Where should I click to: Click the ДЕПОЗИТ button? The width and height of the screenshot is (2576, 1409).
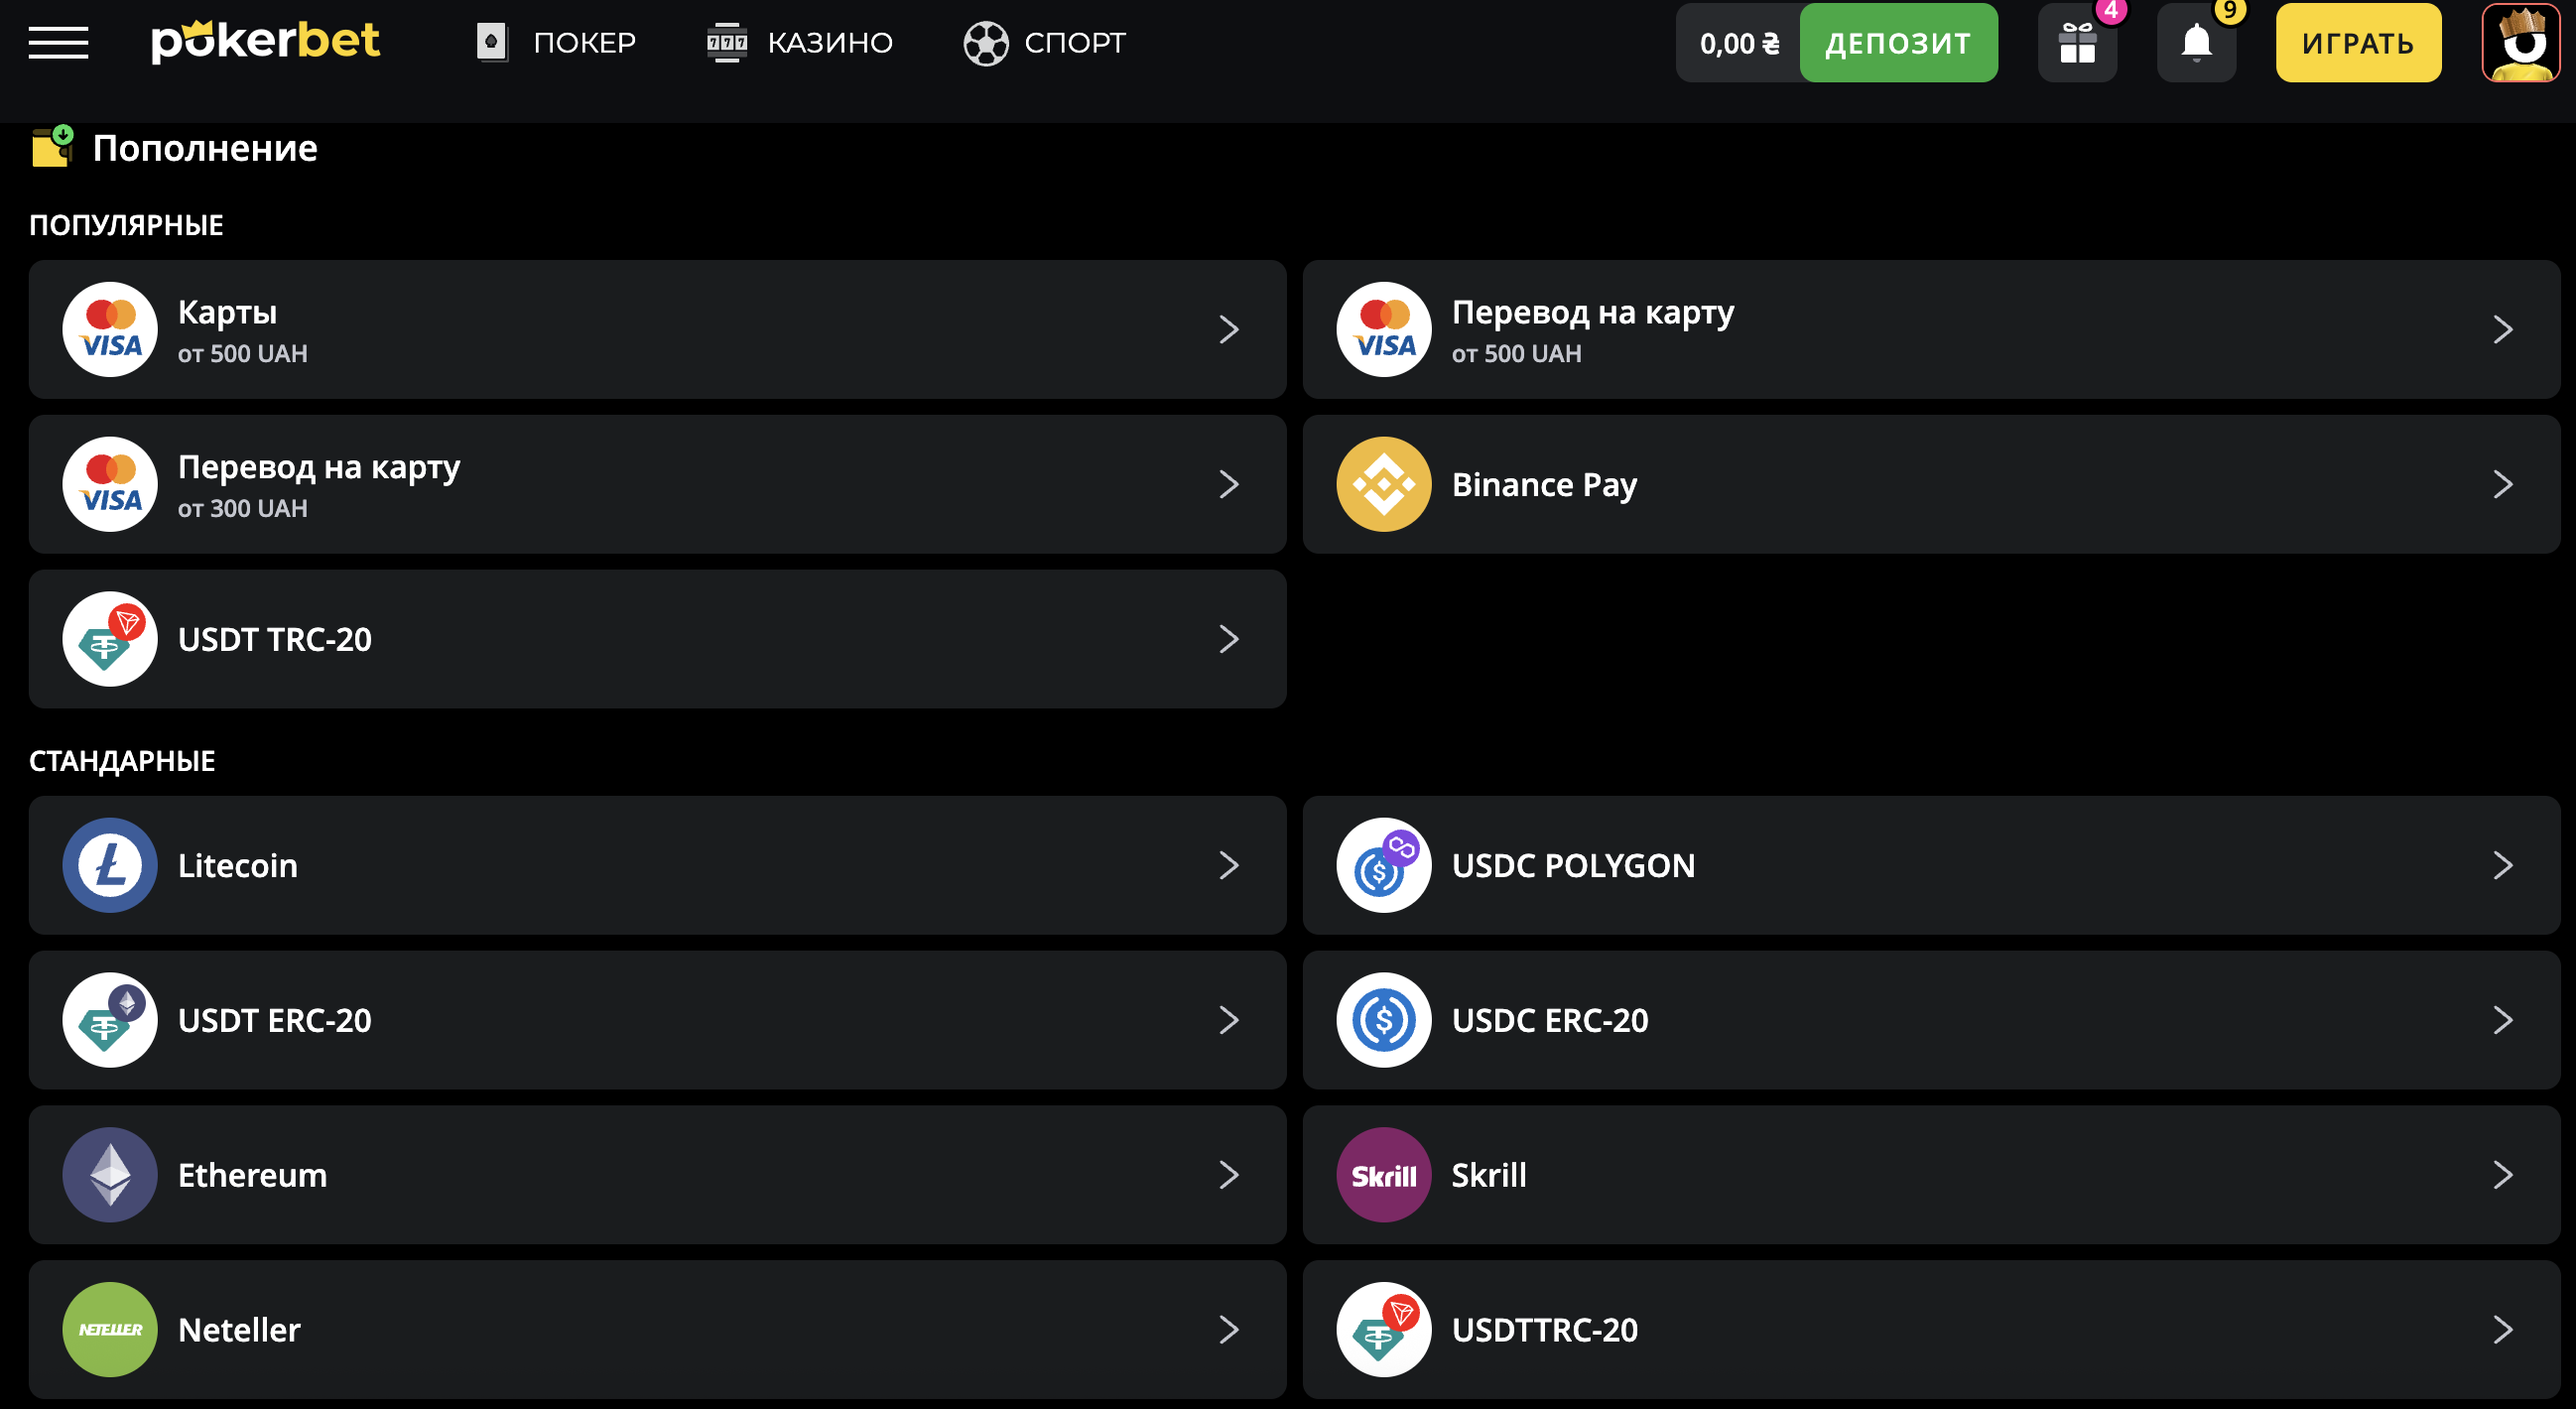pos(1898,42)
